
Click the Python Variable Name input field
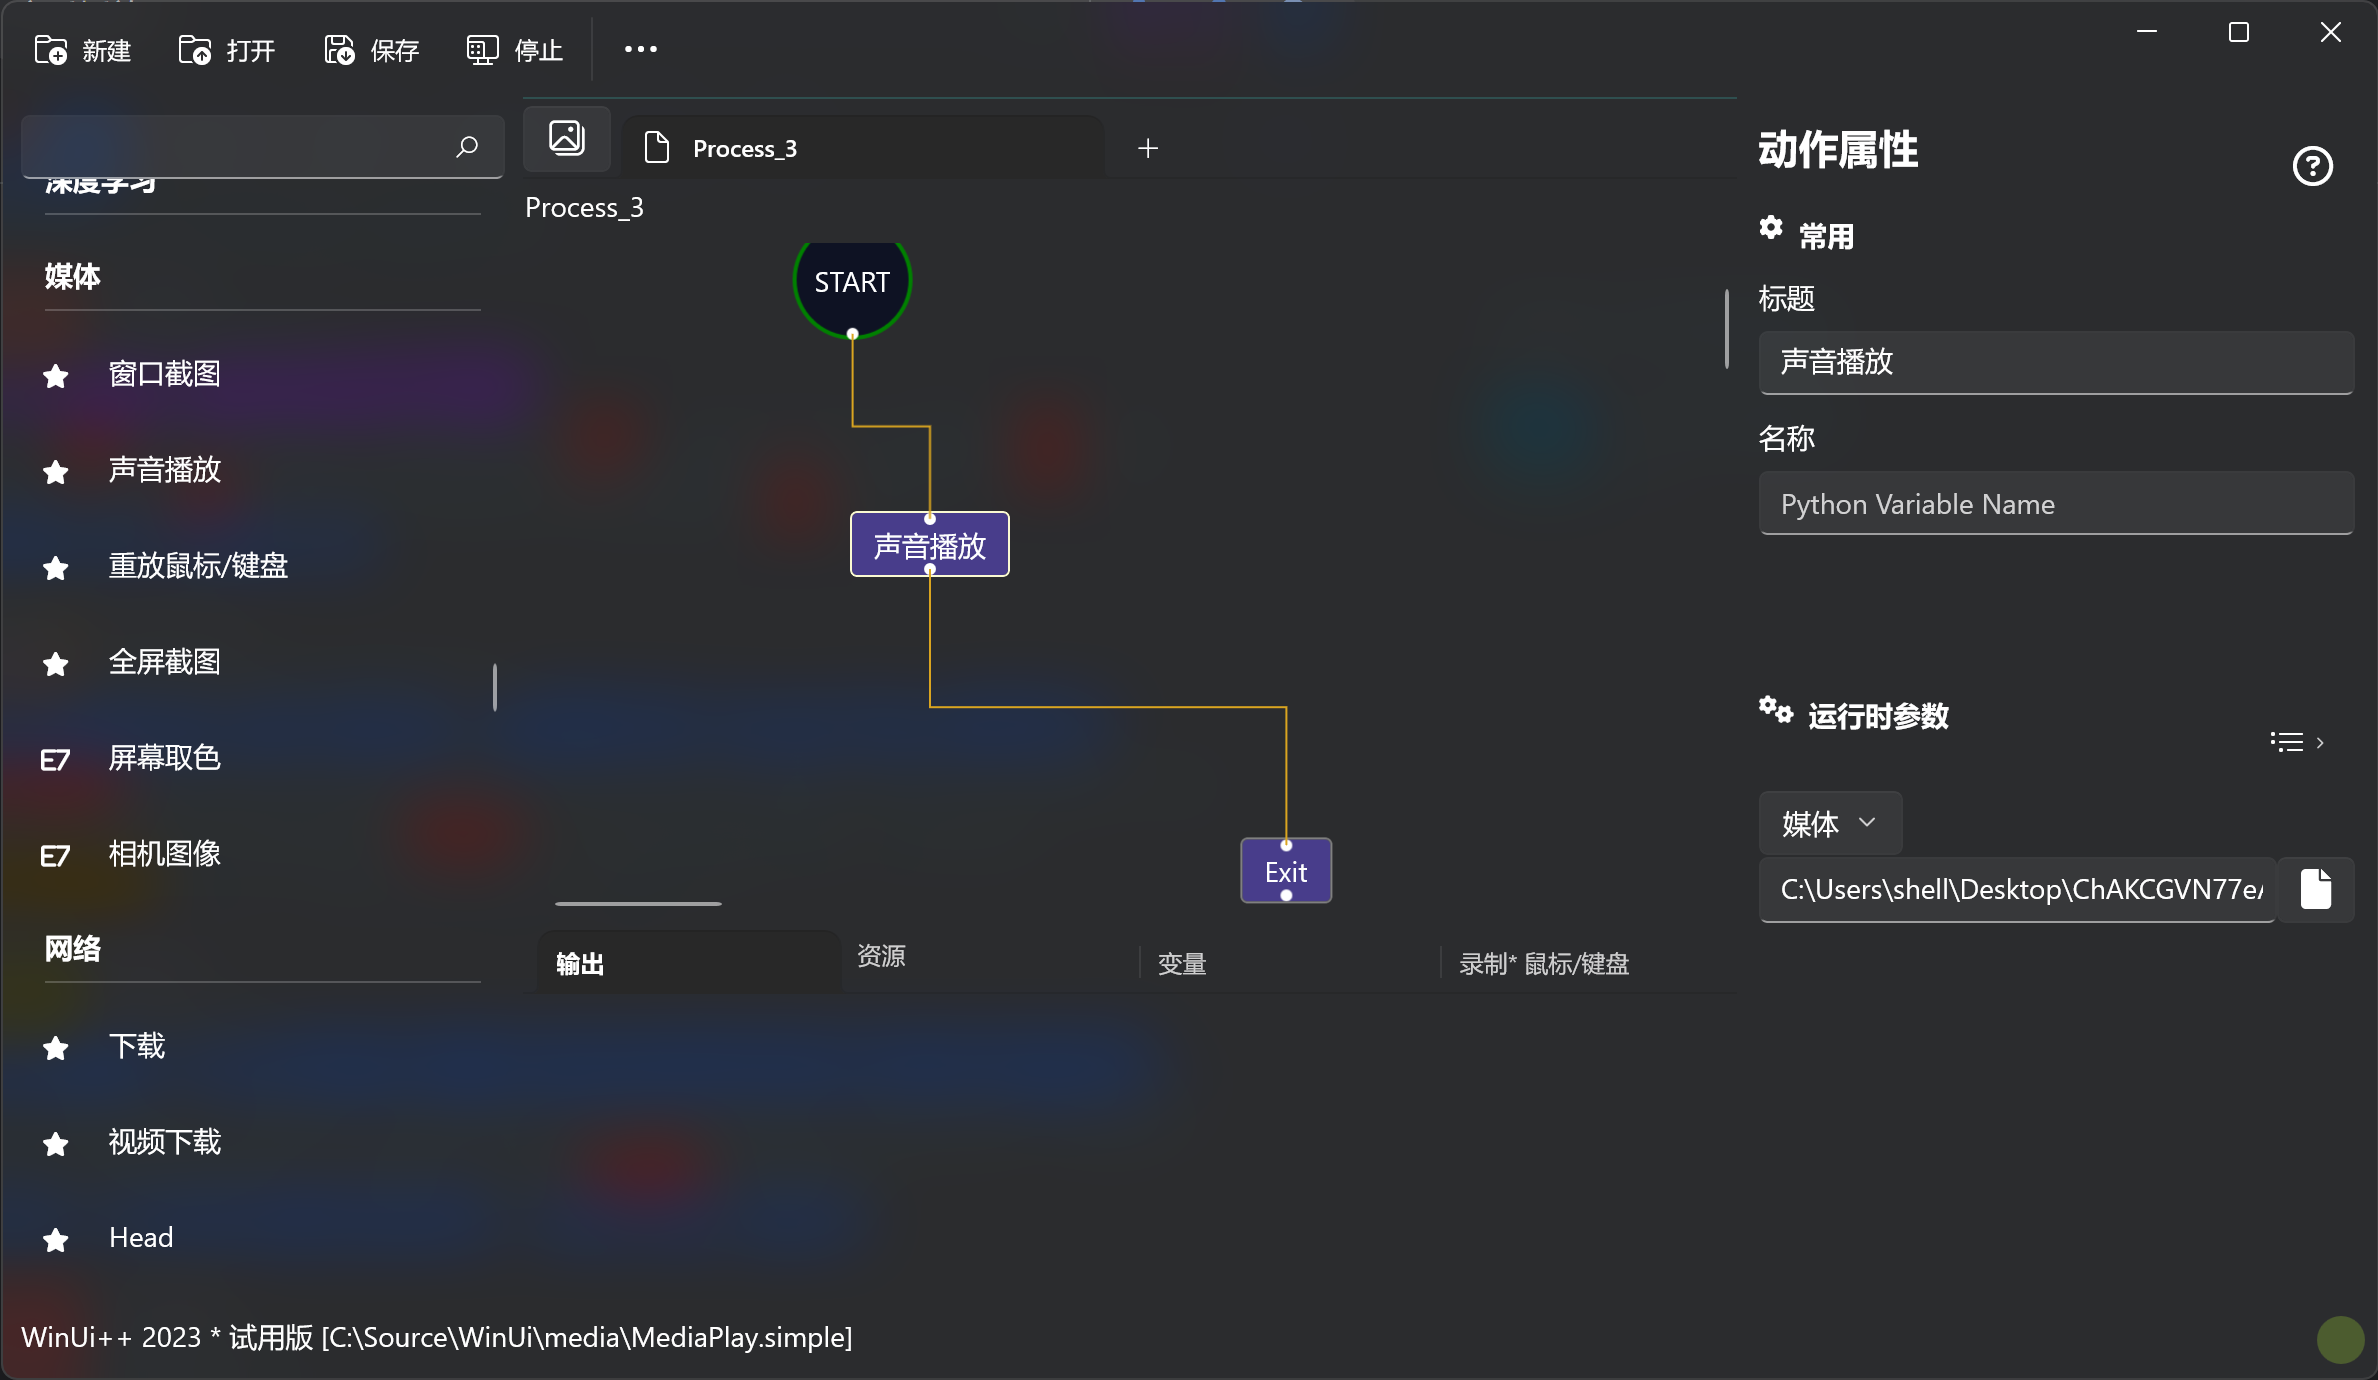pos(2055,504)
